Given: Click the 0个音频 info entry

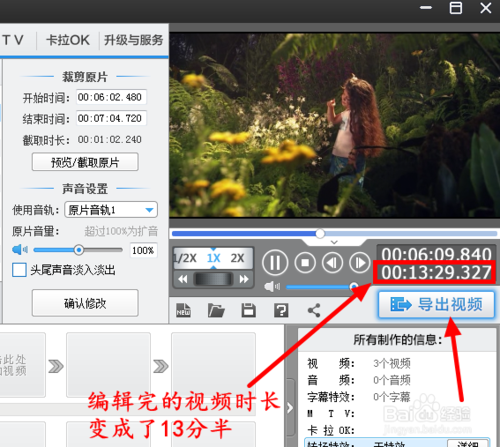Looking at the screenshot, I should pyautogui.click(x=392, y=380).
